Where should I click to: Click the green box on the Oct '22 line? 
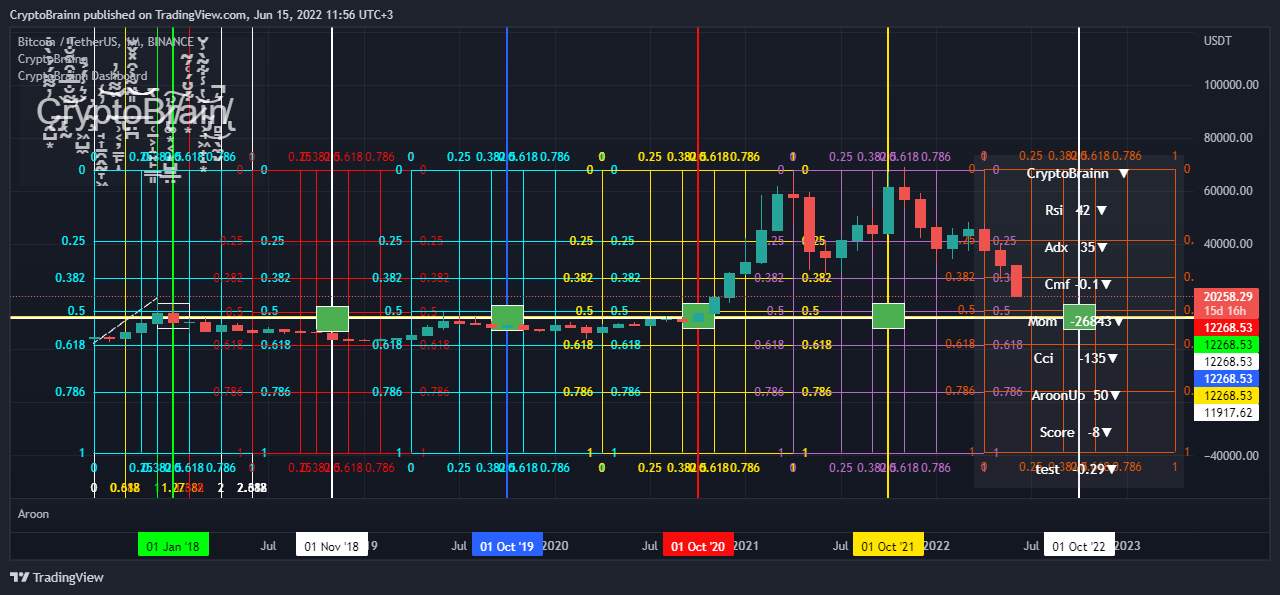point(1080,316)
